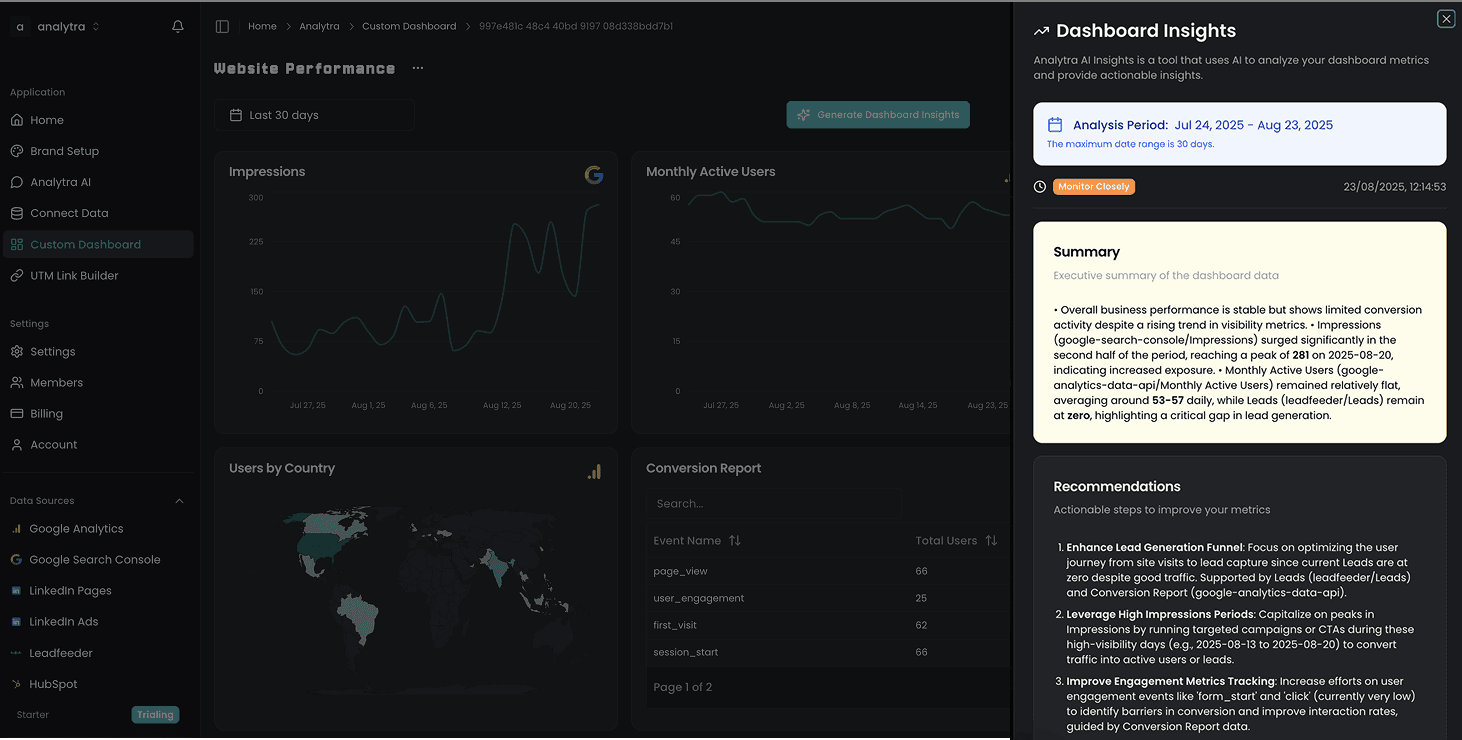Click the Conversion Report search field

click(x=773, y=505)
